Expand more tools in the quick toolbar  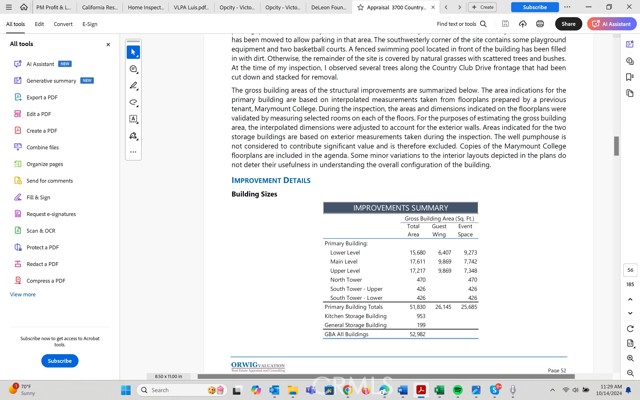[x=133, y=152]
